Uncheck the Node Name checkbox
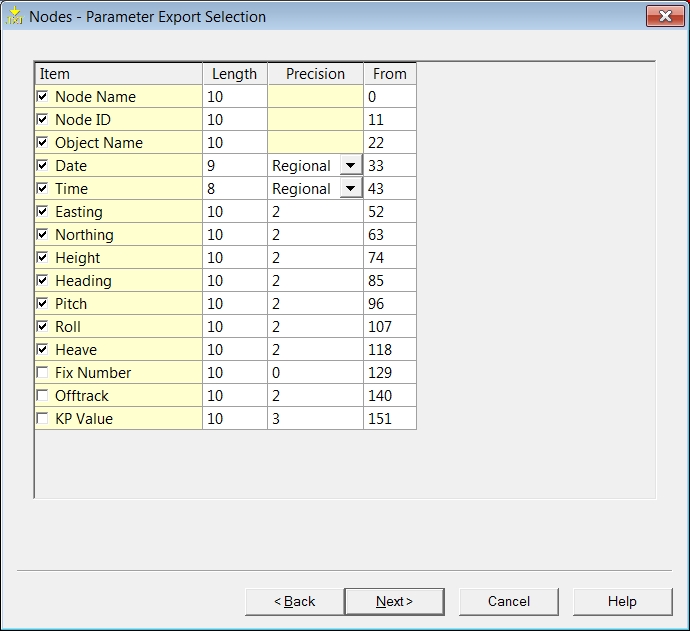 pyautogui.click(x=42, y=97)
